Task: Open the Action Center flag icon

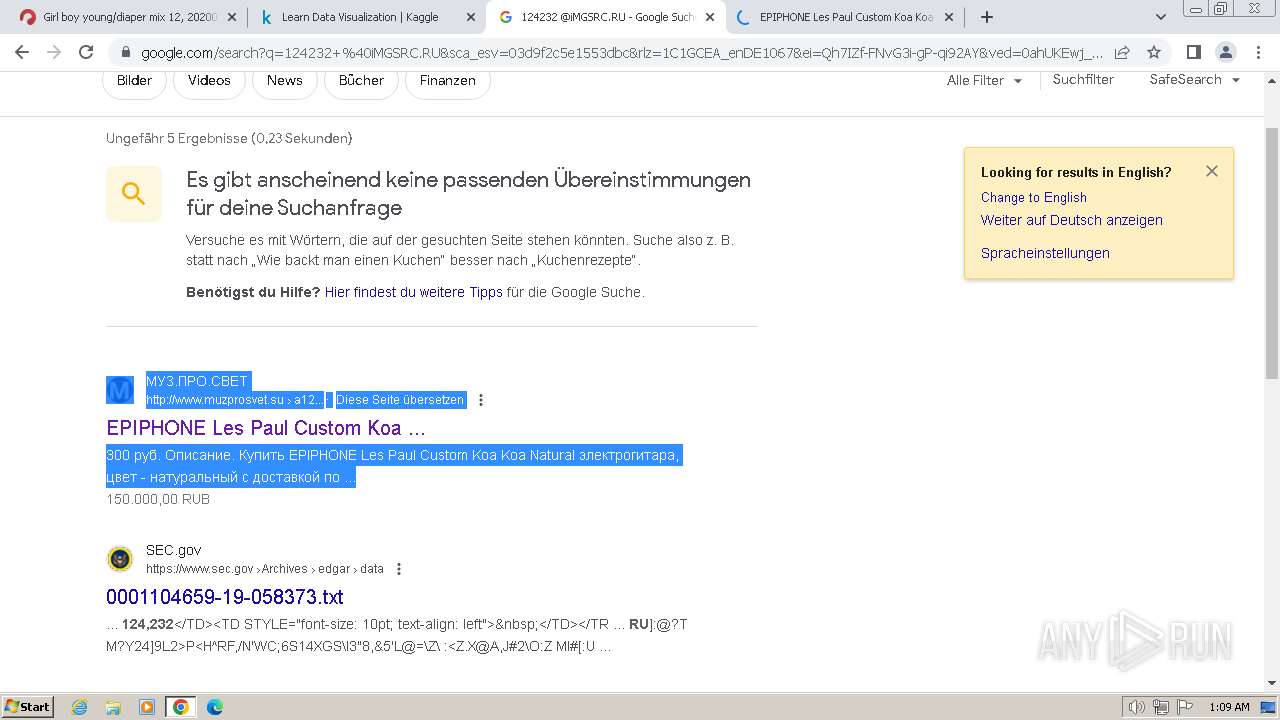Action: click(x=1185, y=707)
